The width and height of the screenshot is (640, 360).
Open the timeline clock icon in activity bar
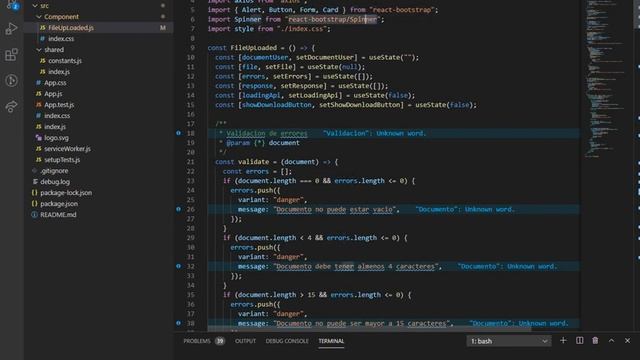click(x=11, y=80)
